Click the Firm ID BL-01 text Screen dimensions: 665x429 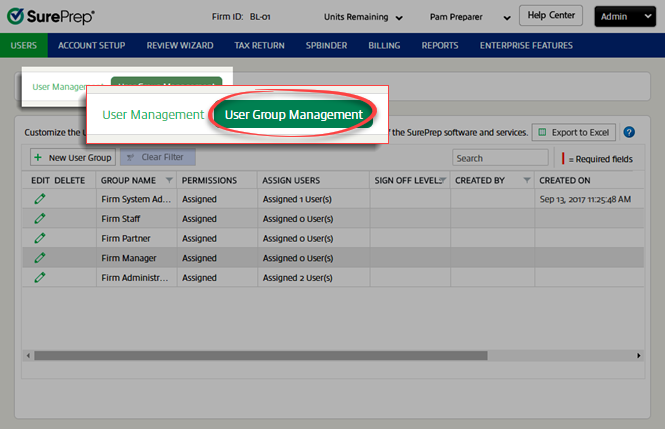pyautogui.click(x=241, y=17)
